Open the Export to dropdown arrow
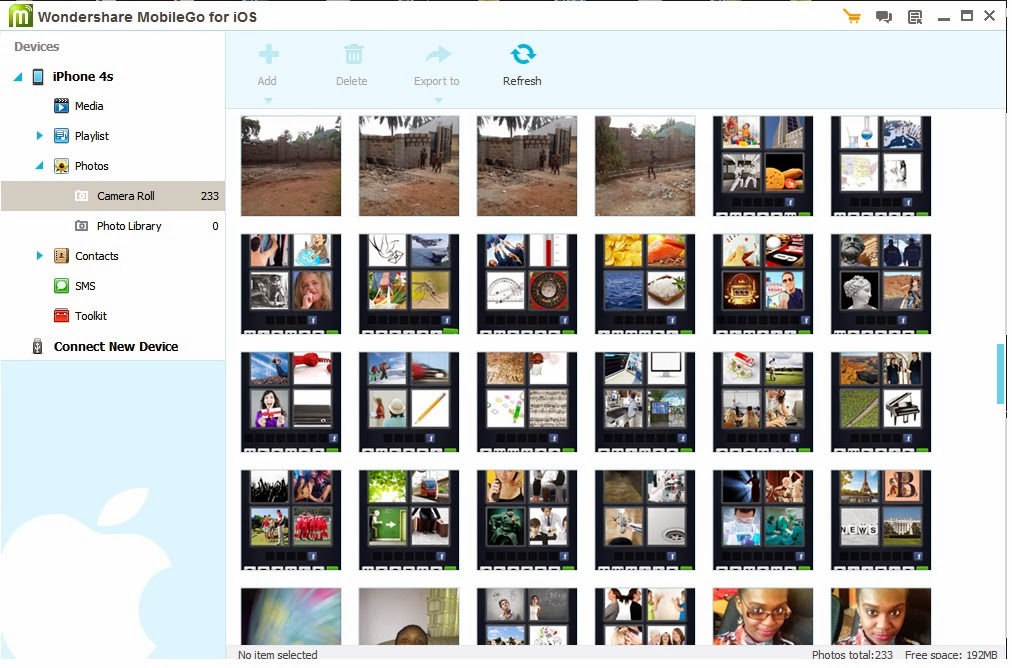This screenshot has width=1012, height=668. pos(438,100)
